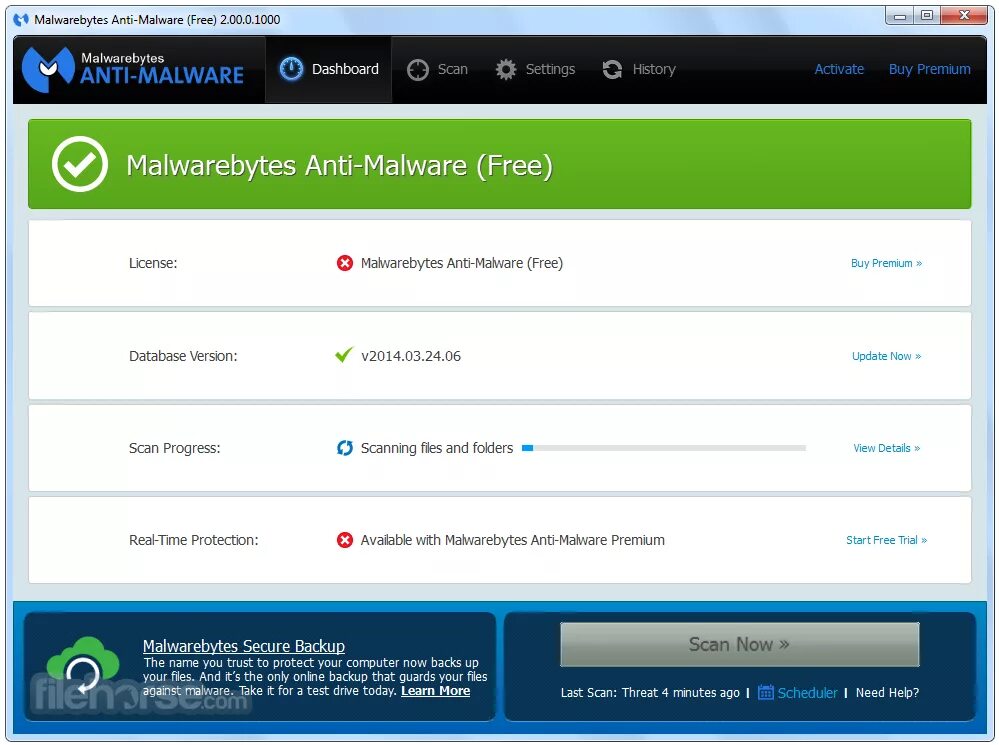The width and height of the screenshot is (999, 745).
Task: Click the History refresh-arrows icon
Action: point(612,69)
